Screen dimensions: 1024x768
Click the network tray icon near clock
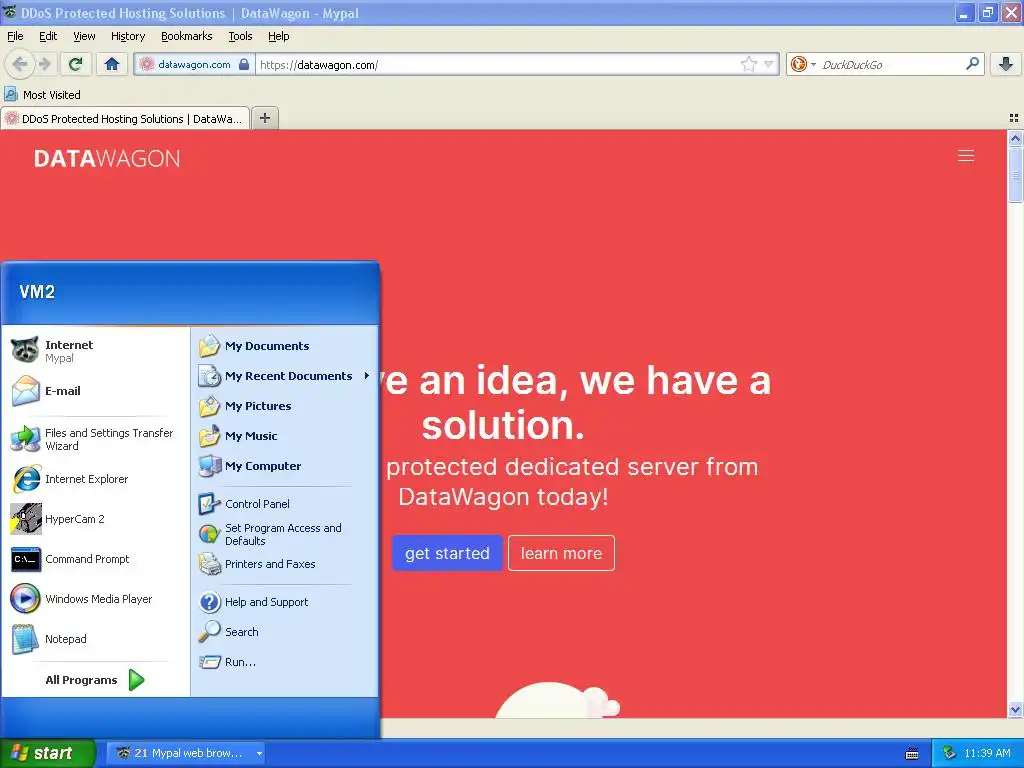949,754
